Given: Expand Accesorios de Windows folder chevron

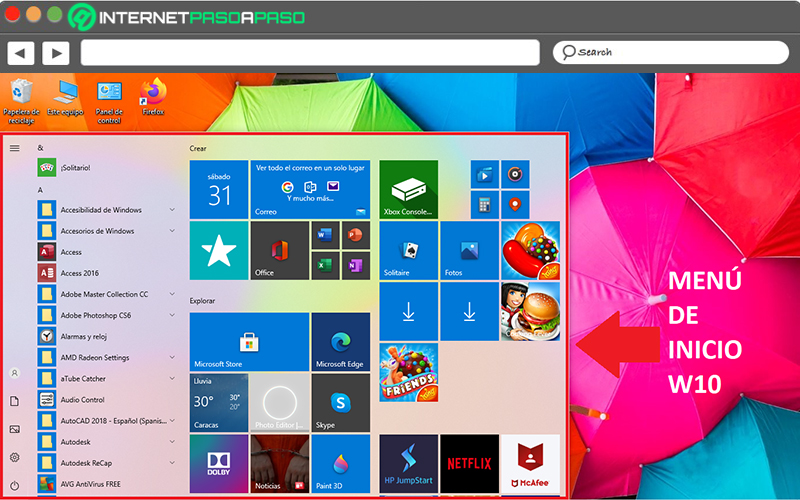Looking at the screenshot, I should coord(172,231).
